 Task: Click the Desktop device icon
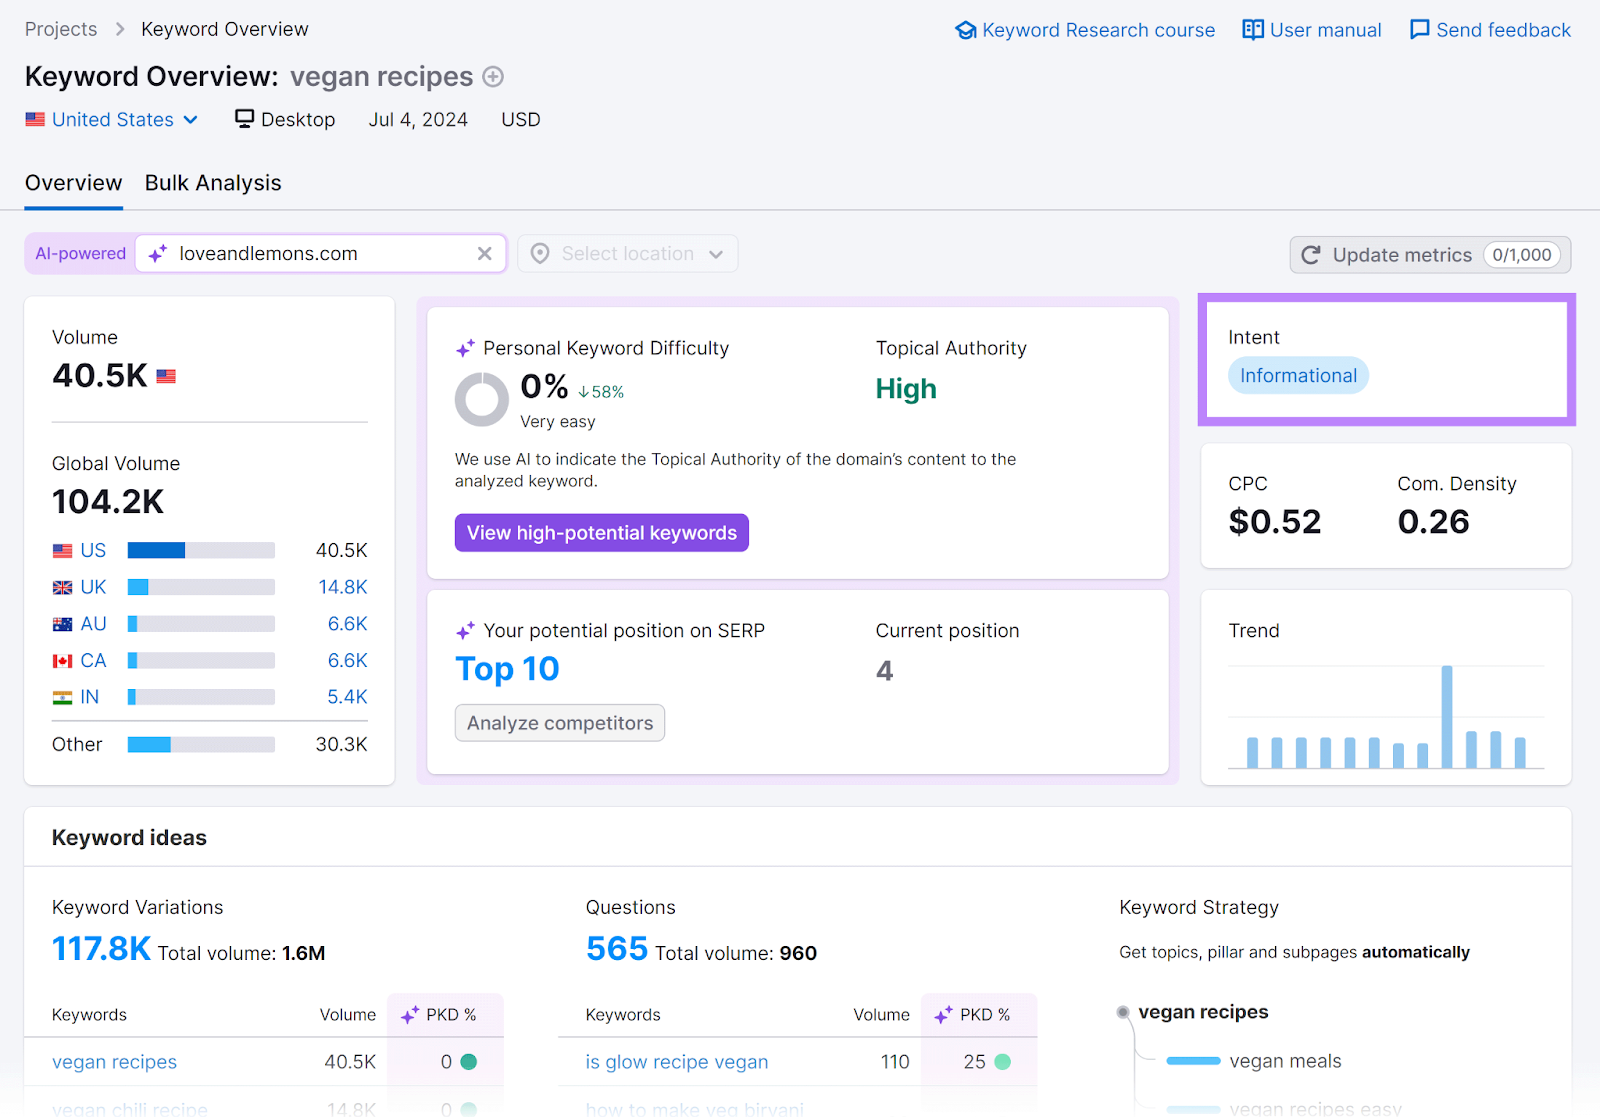point(243,119)
